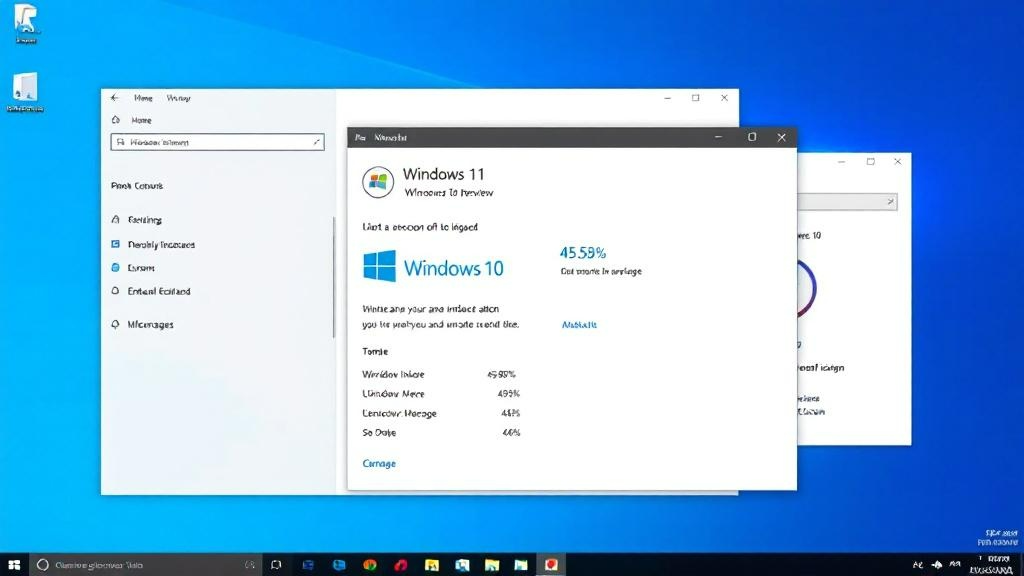Select the table row showing 499%
Image resolution: width=1024 pixels, height=576 pixels.
coord(441,394)
